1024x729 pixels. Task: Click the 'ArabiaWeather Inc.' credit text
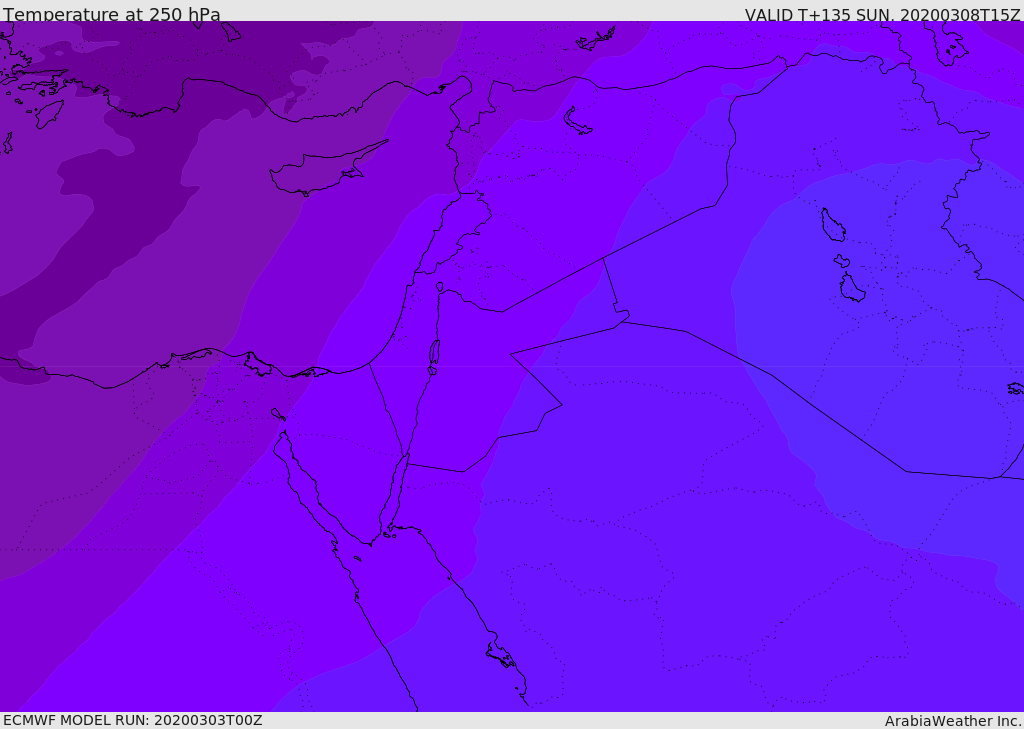coord(953,720)
